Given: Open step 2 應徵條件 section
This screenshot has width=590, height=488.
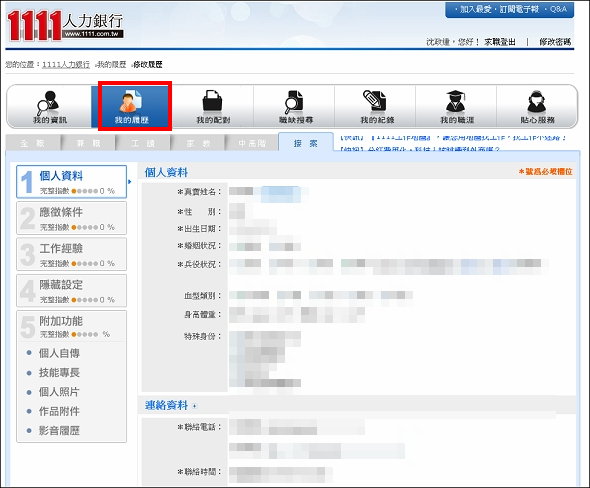Looking at the screenshot, I should pyautogui.click(x=71, y=218).
